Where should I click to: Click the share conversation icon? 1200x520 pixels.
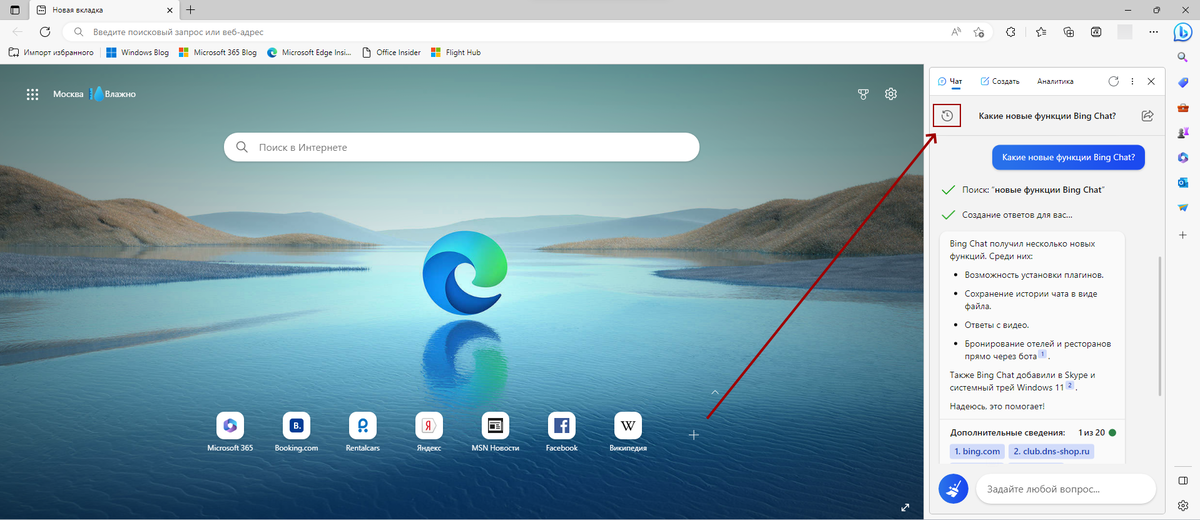click(1147, 116)
